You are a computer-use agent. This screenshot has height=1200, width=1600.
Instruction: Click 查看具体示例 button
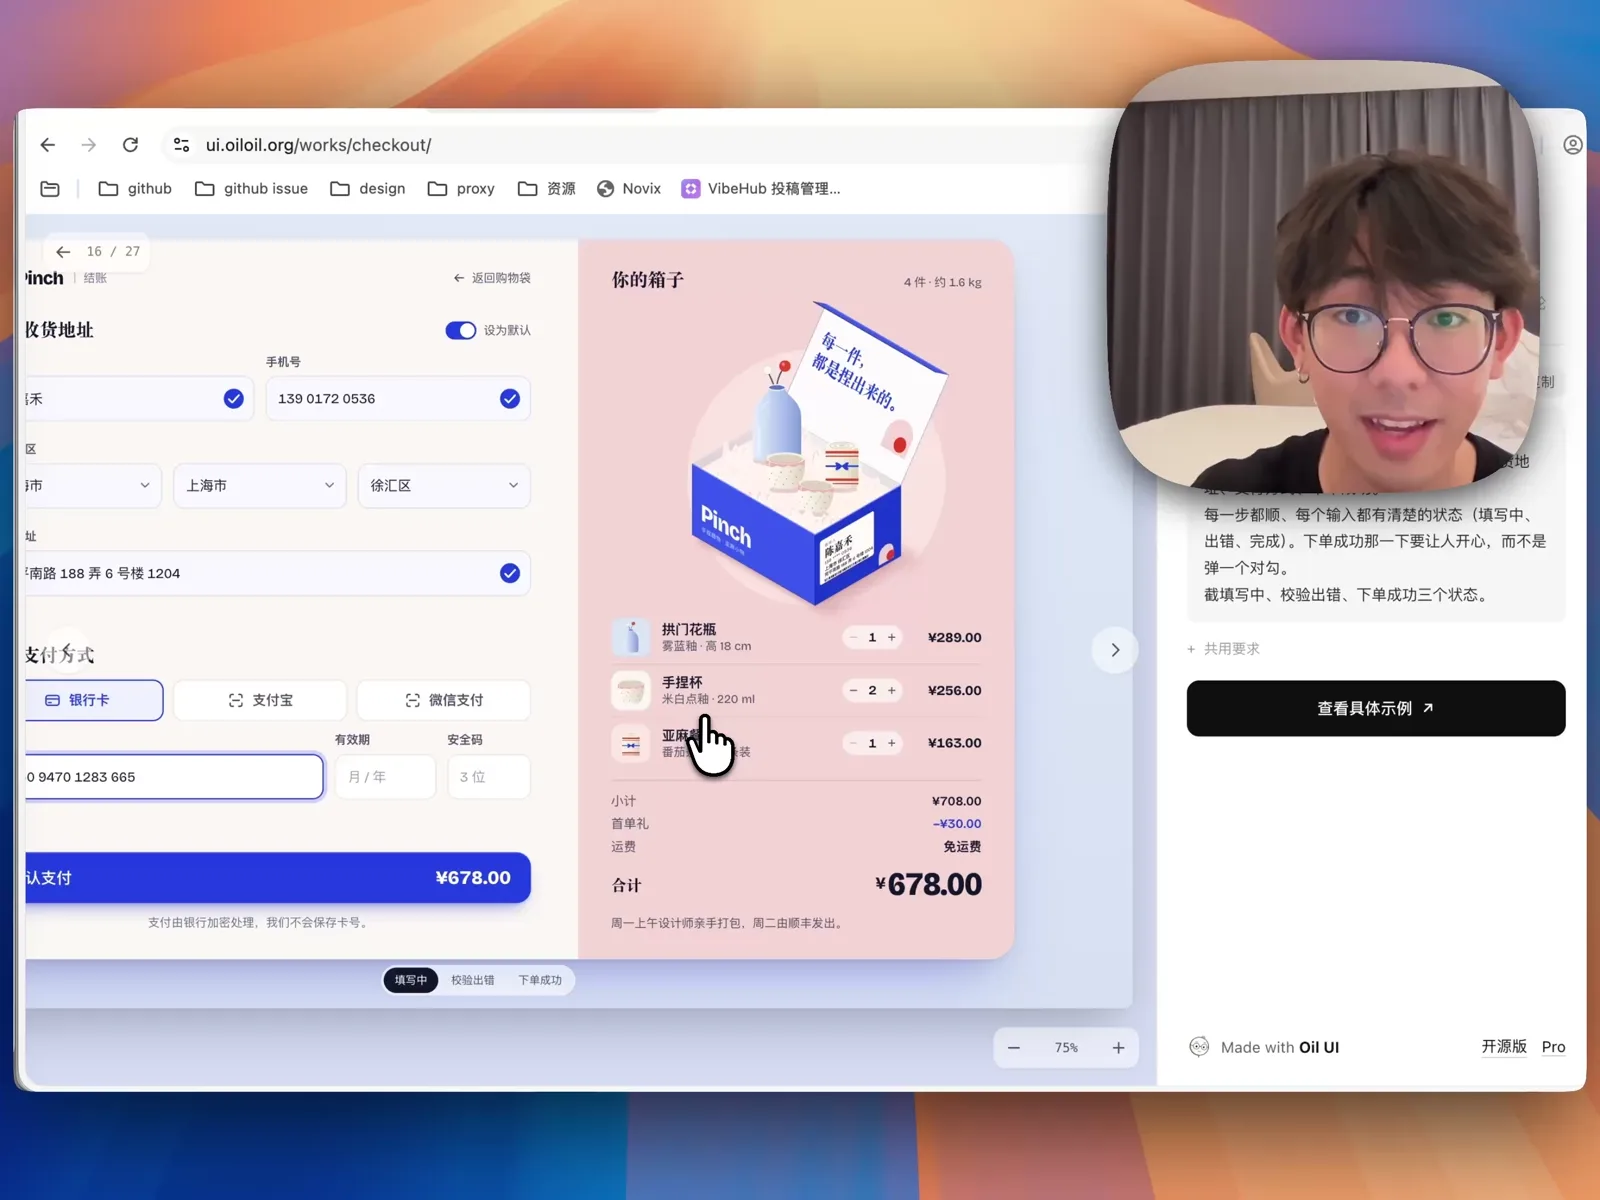1376,708
